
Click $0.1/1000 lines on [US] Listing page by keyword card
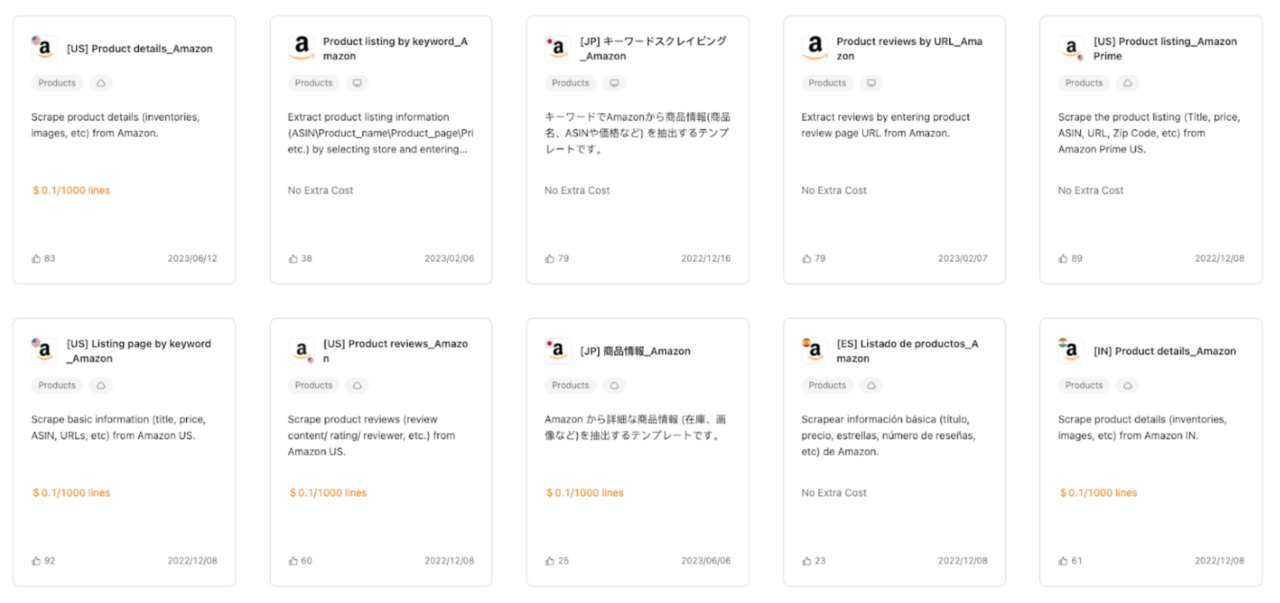point(71,492)
